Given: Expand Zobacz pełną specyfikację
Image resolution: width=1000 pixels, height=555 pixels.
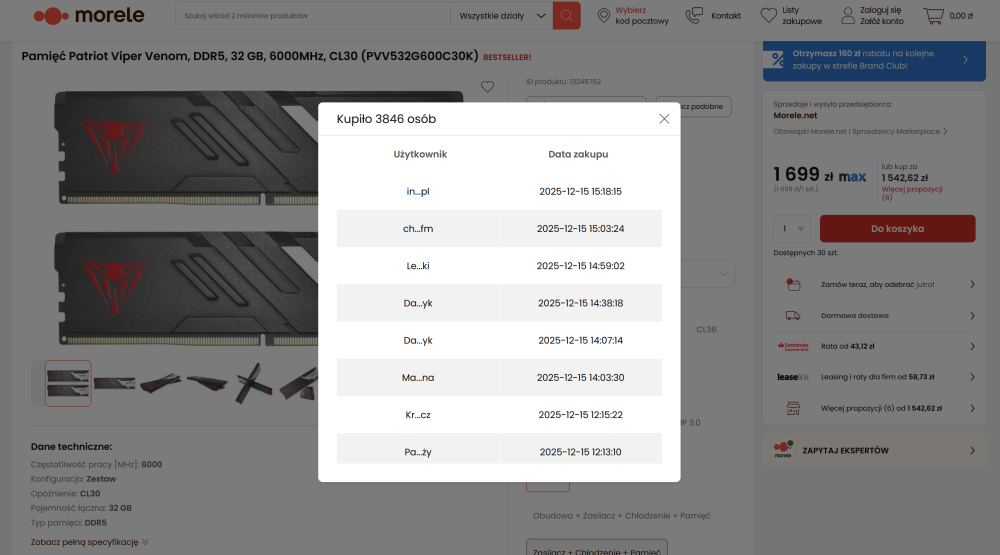Looking at the screenshot, I should [x=89, y=542].
